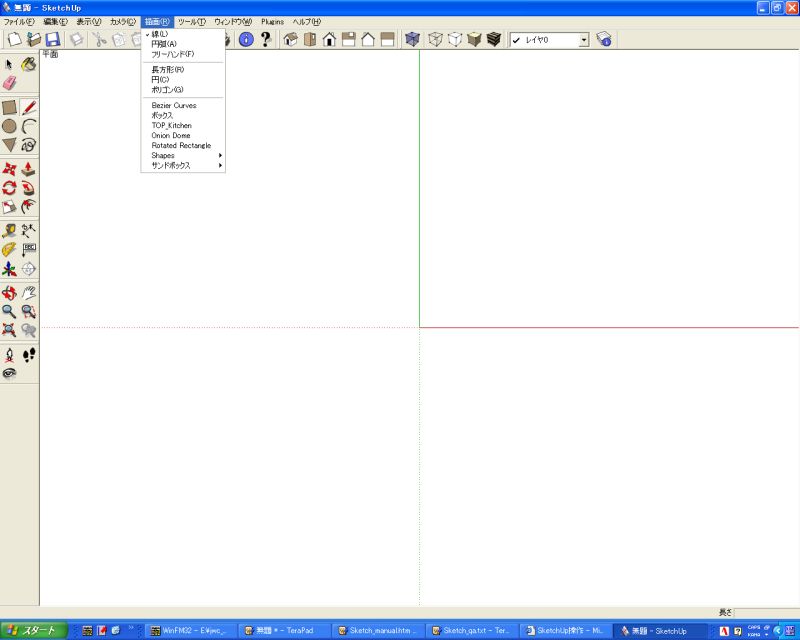The image size is (800, 640).
Task: Select the Zoom magnifier tool
Action: [x=9, y=311]
